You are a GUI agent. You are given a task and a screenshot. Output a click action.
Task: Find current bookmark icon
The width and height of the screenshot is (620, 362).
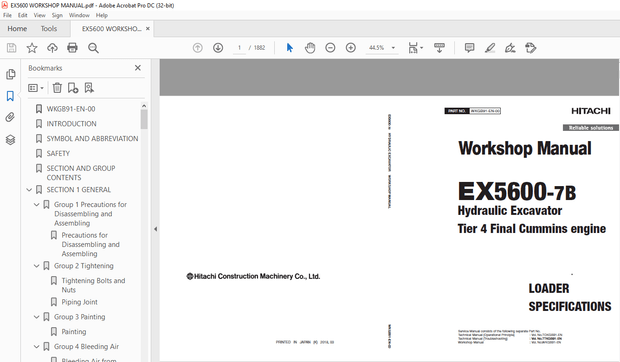pos(89,87)
